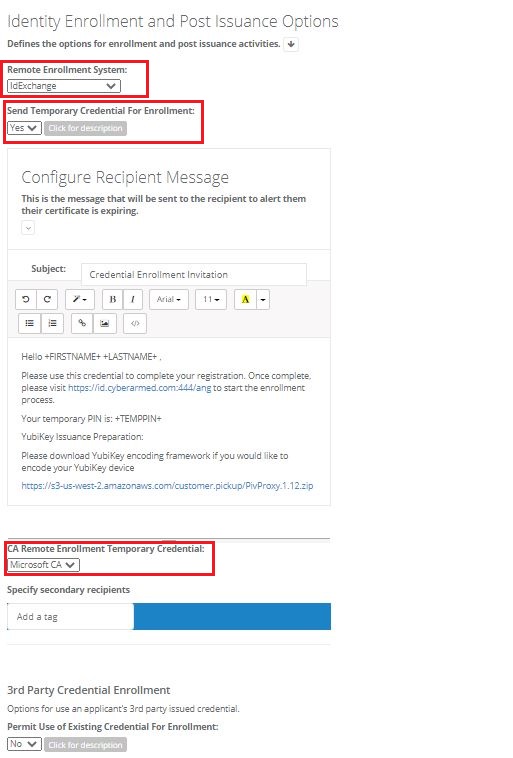Click the Add a tag field
The image size is (513, 758).
[x=71, y=616]
